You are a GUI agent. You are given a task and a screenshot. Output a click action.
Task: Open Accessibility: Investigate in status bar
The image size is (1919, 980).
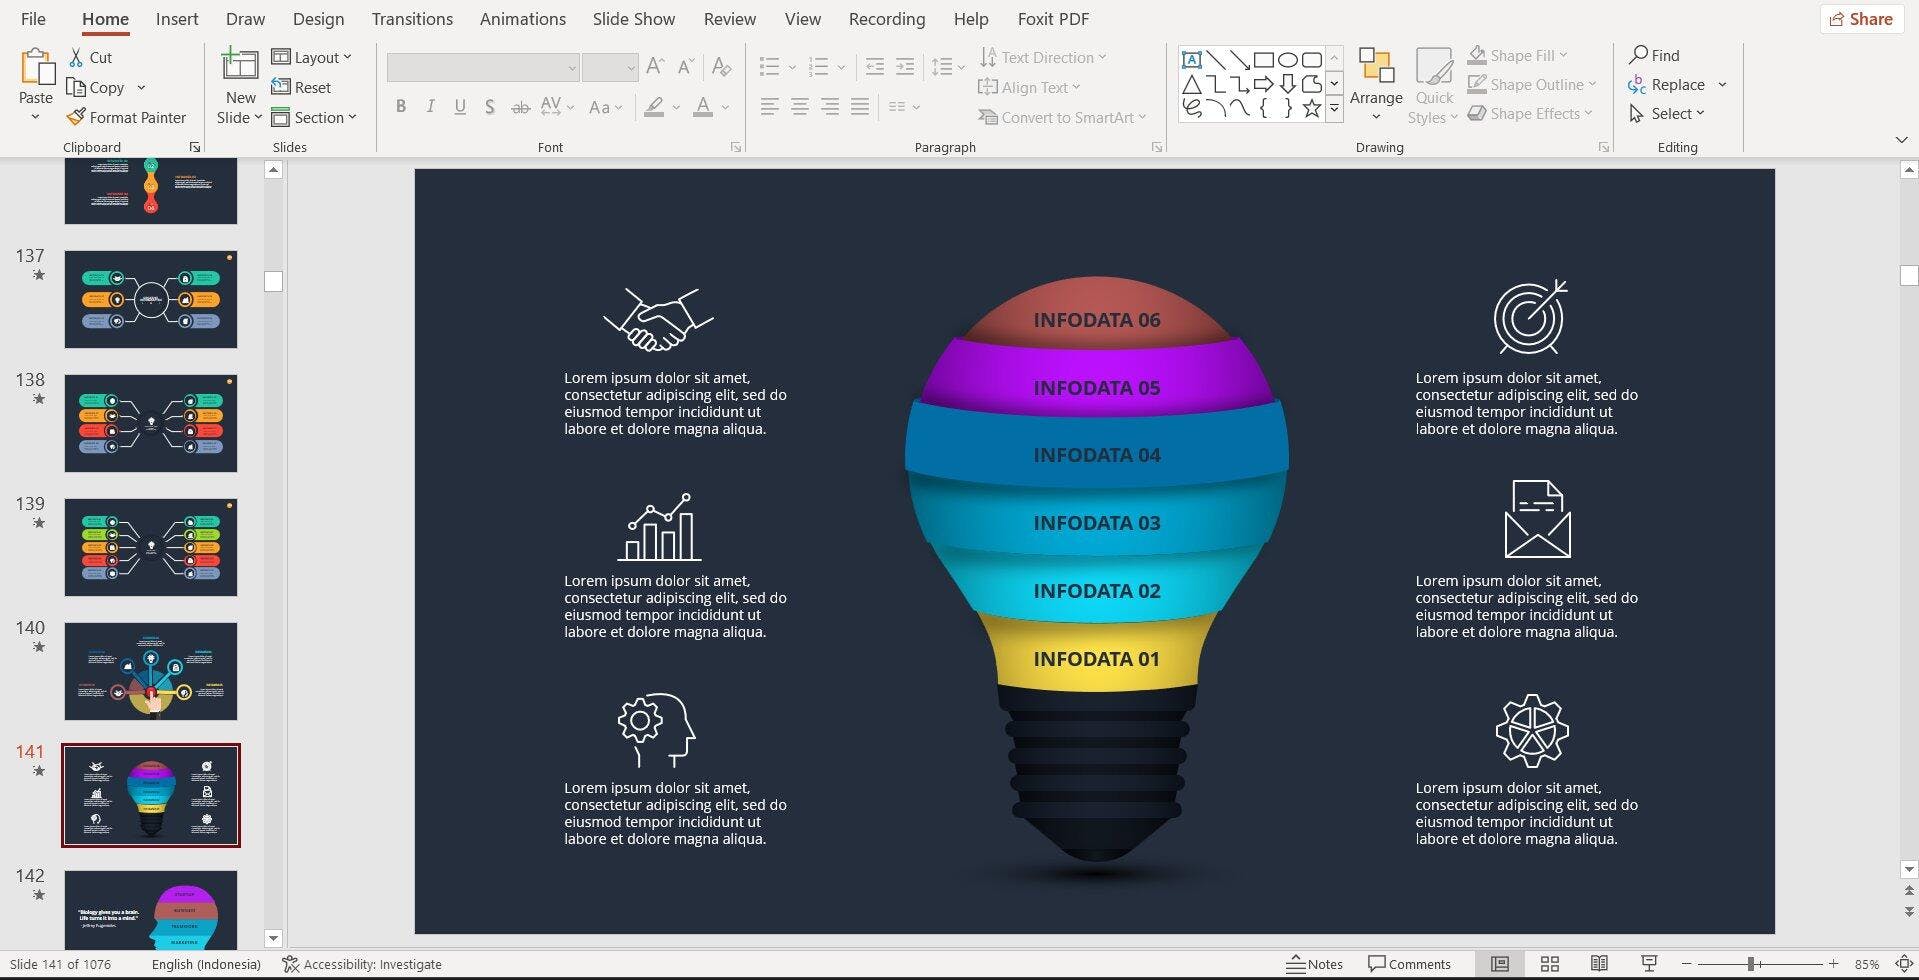point(362,964)
